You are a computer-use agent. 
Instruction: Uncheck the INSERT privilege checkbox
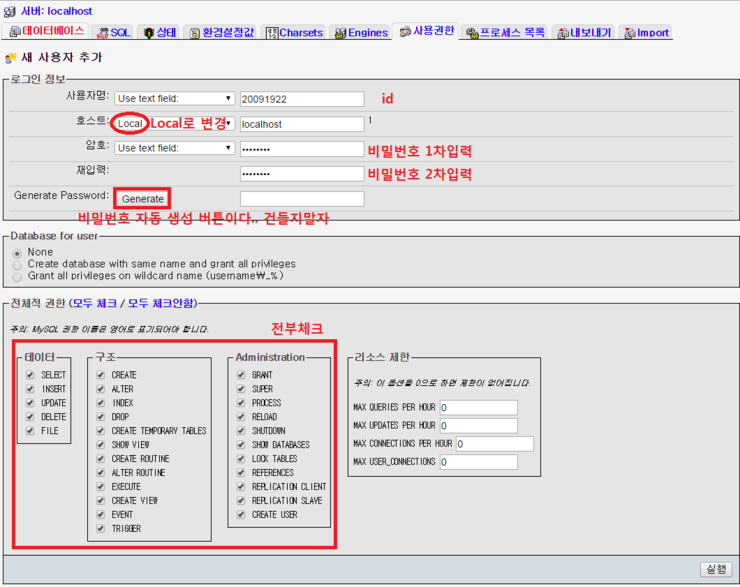coord(30,389)
